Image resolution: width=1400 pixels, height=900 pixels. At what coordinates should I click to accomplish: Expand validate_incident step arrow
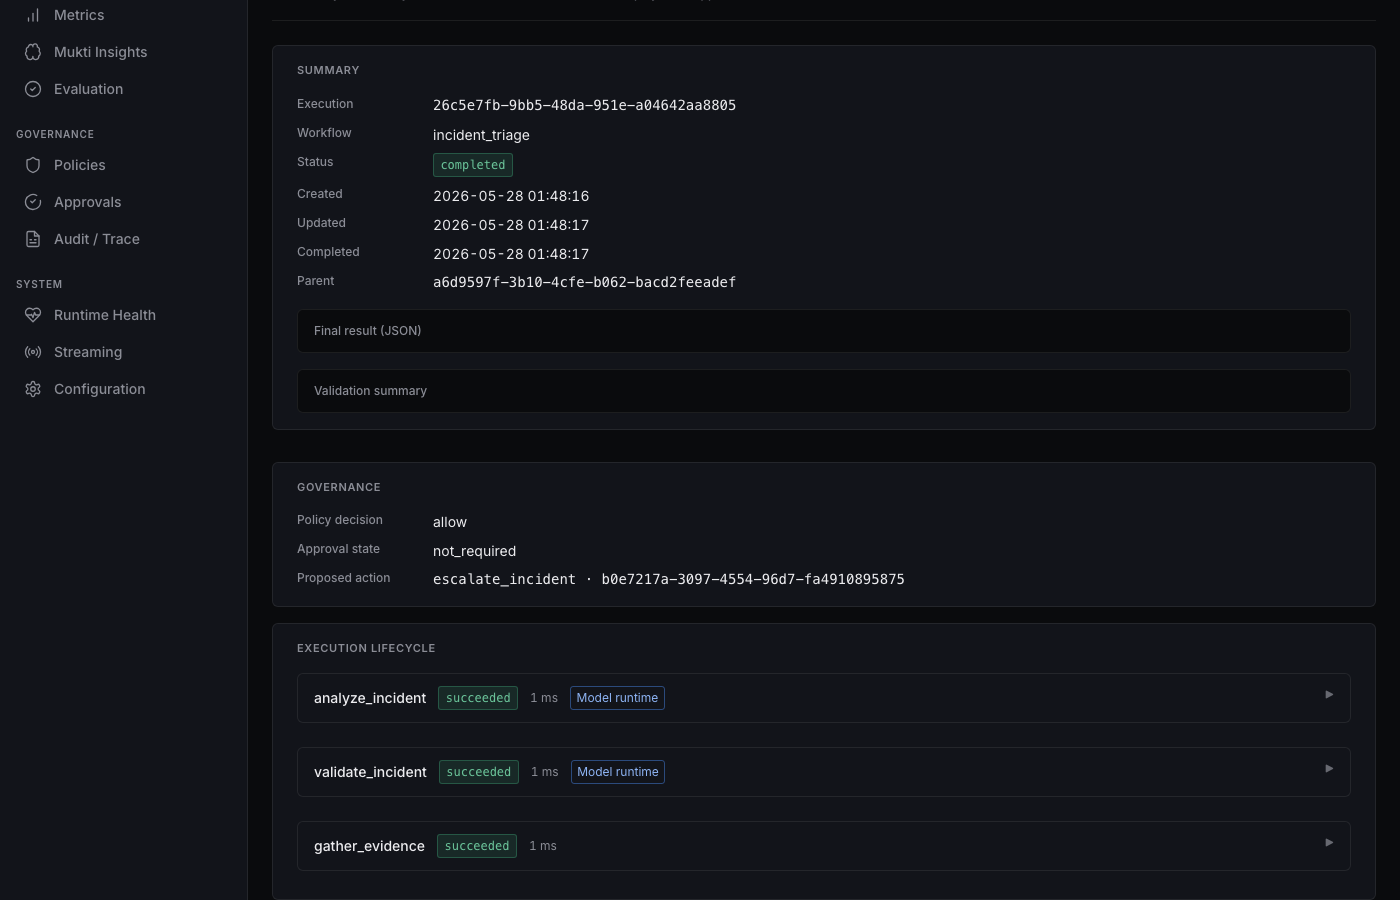point(1329,768)
